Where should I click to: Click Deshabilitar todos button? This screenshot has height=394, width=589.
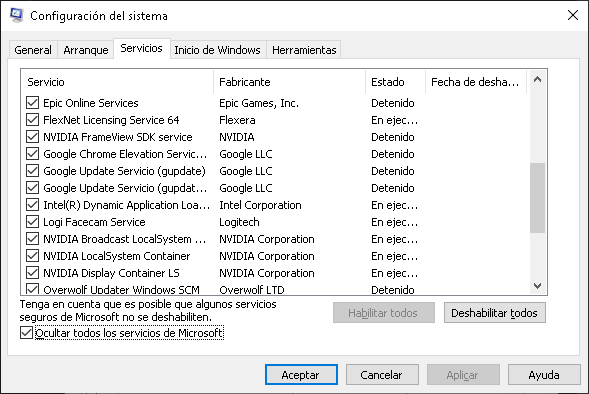(494, 313)
